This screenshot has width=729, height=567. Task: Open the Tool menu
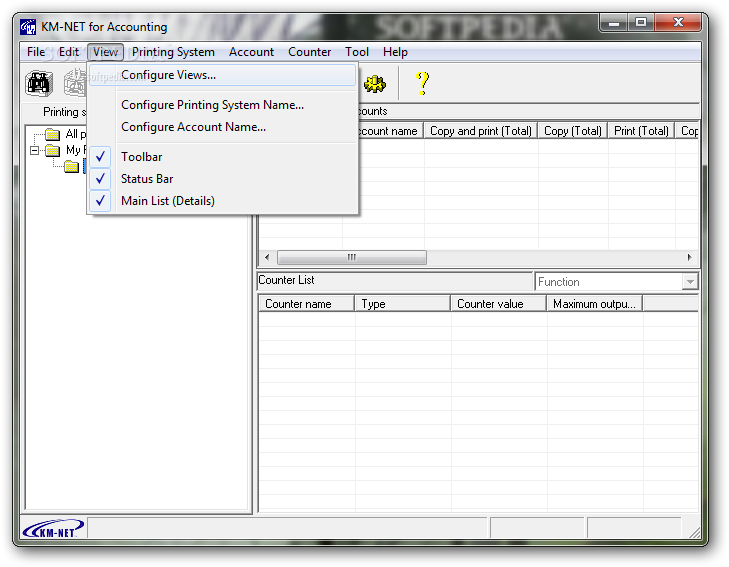pyautogui.click(x=357, y=52)
